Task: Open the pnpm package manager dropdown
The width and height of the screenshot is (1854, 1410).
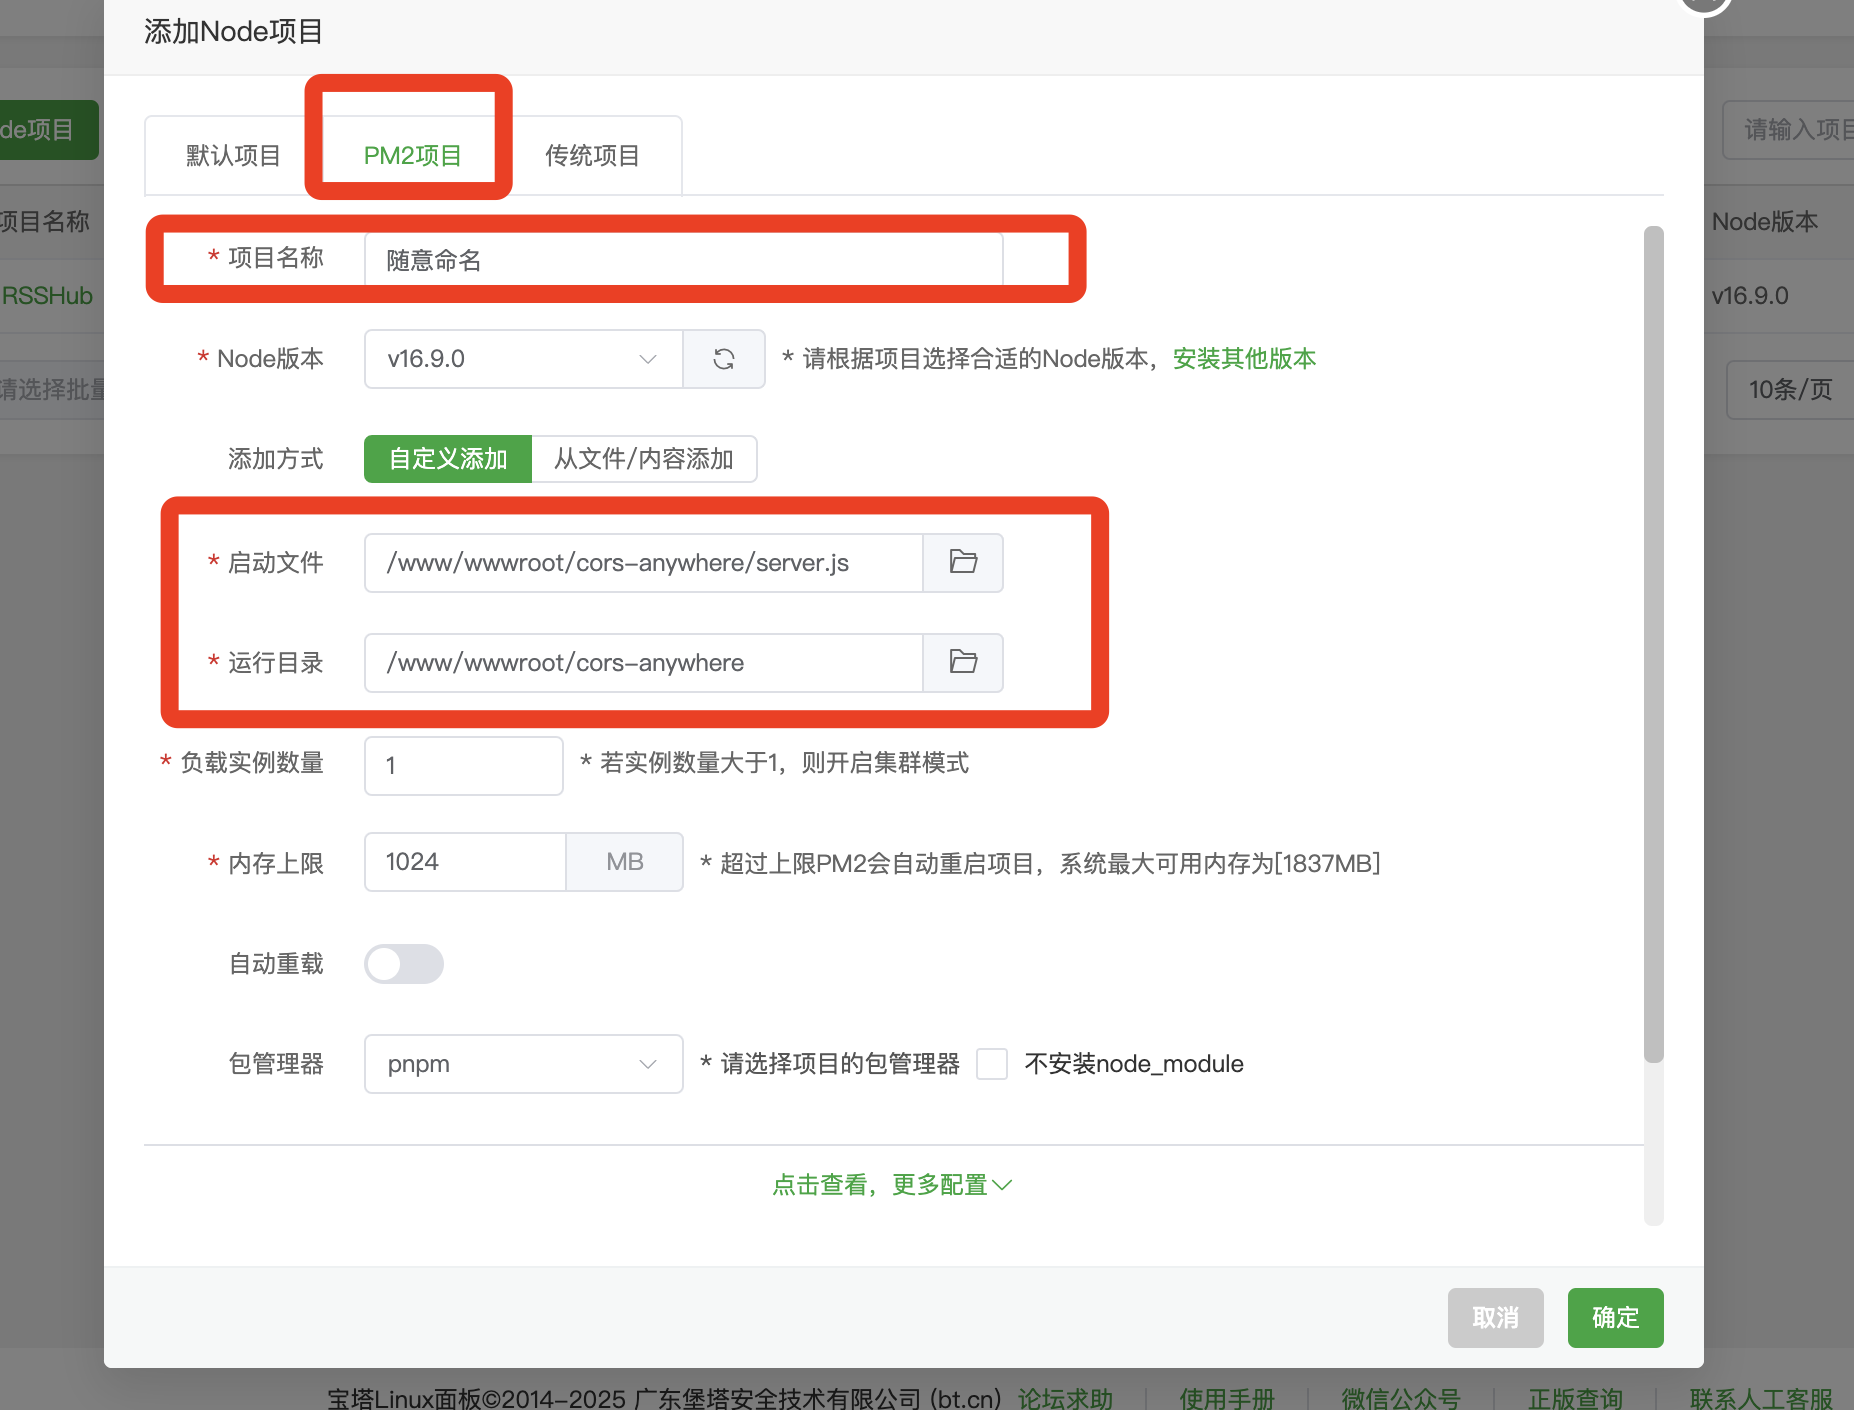Action: (x=523, y=1064)
